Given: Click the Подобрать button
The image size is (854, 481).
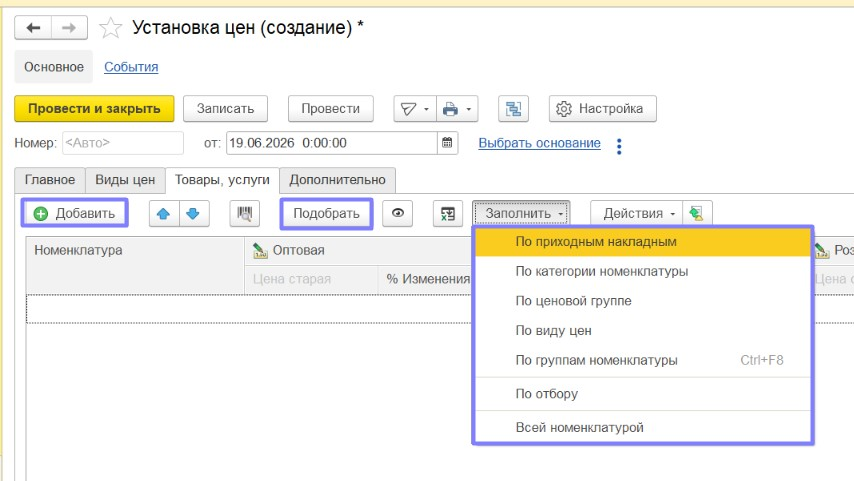Looking at the screenshot, I should [x=326, y=214].
